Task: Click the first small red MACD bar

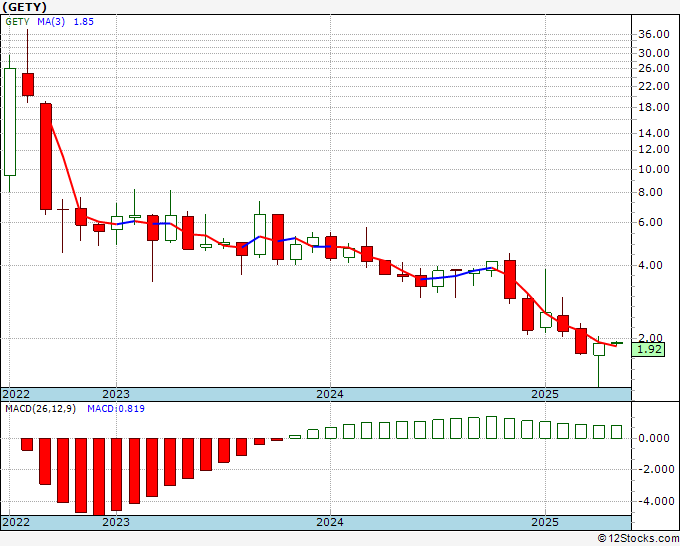Action: tap(27, 445)
